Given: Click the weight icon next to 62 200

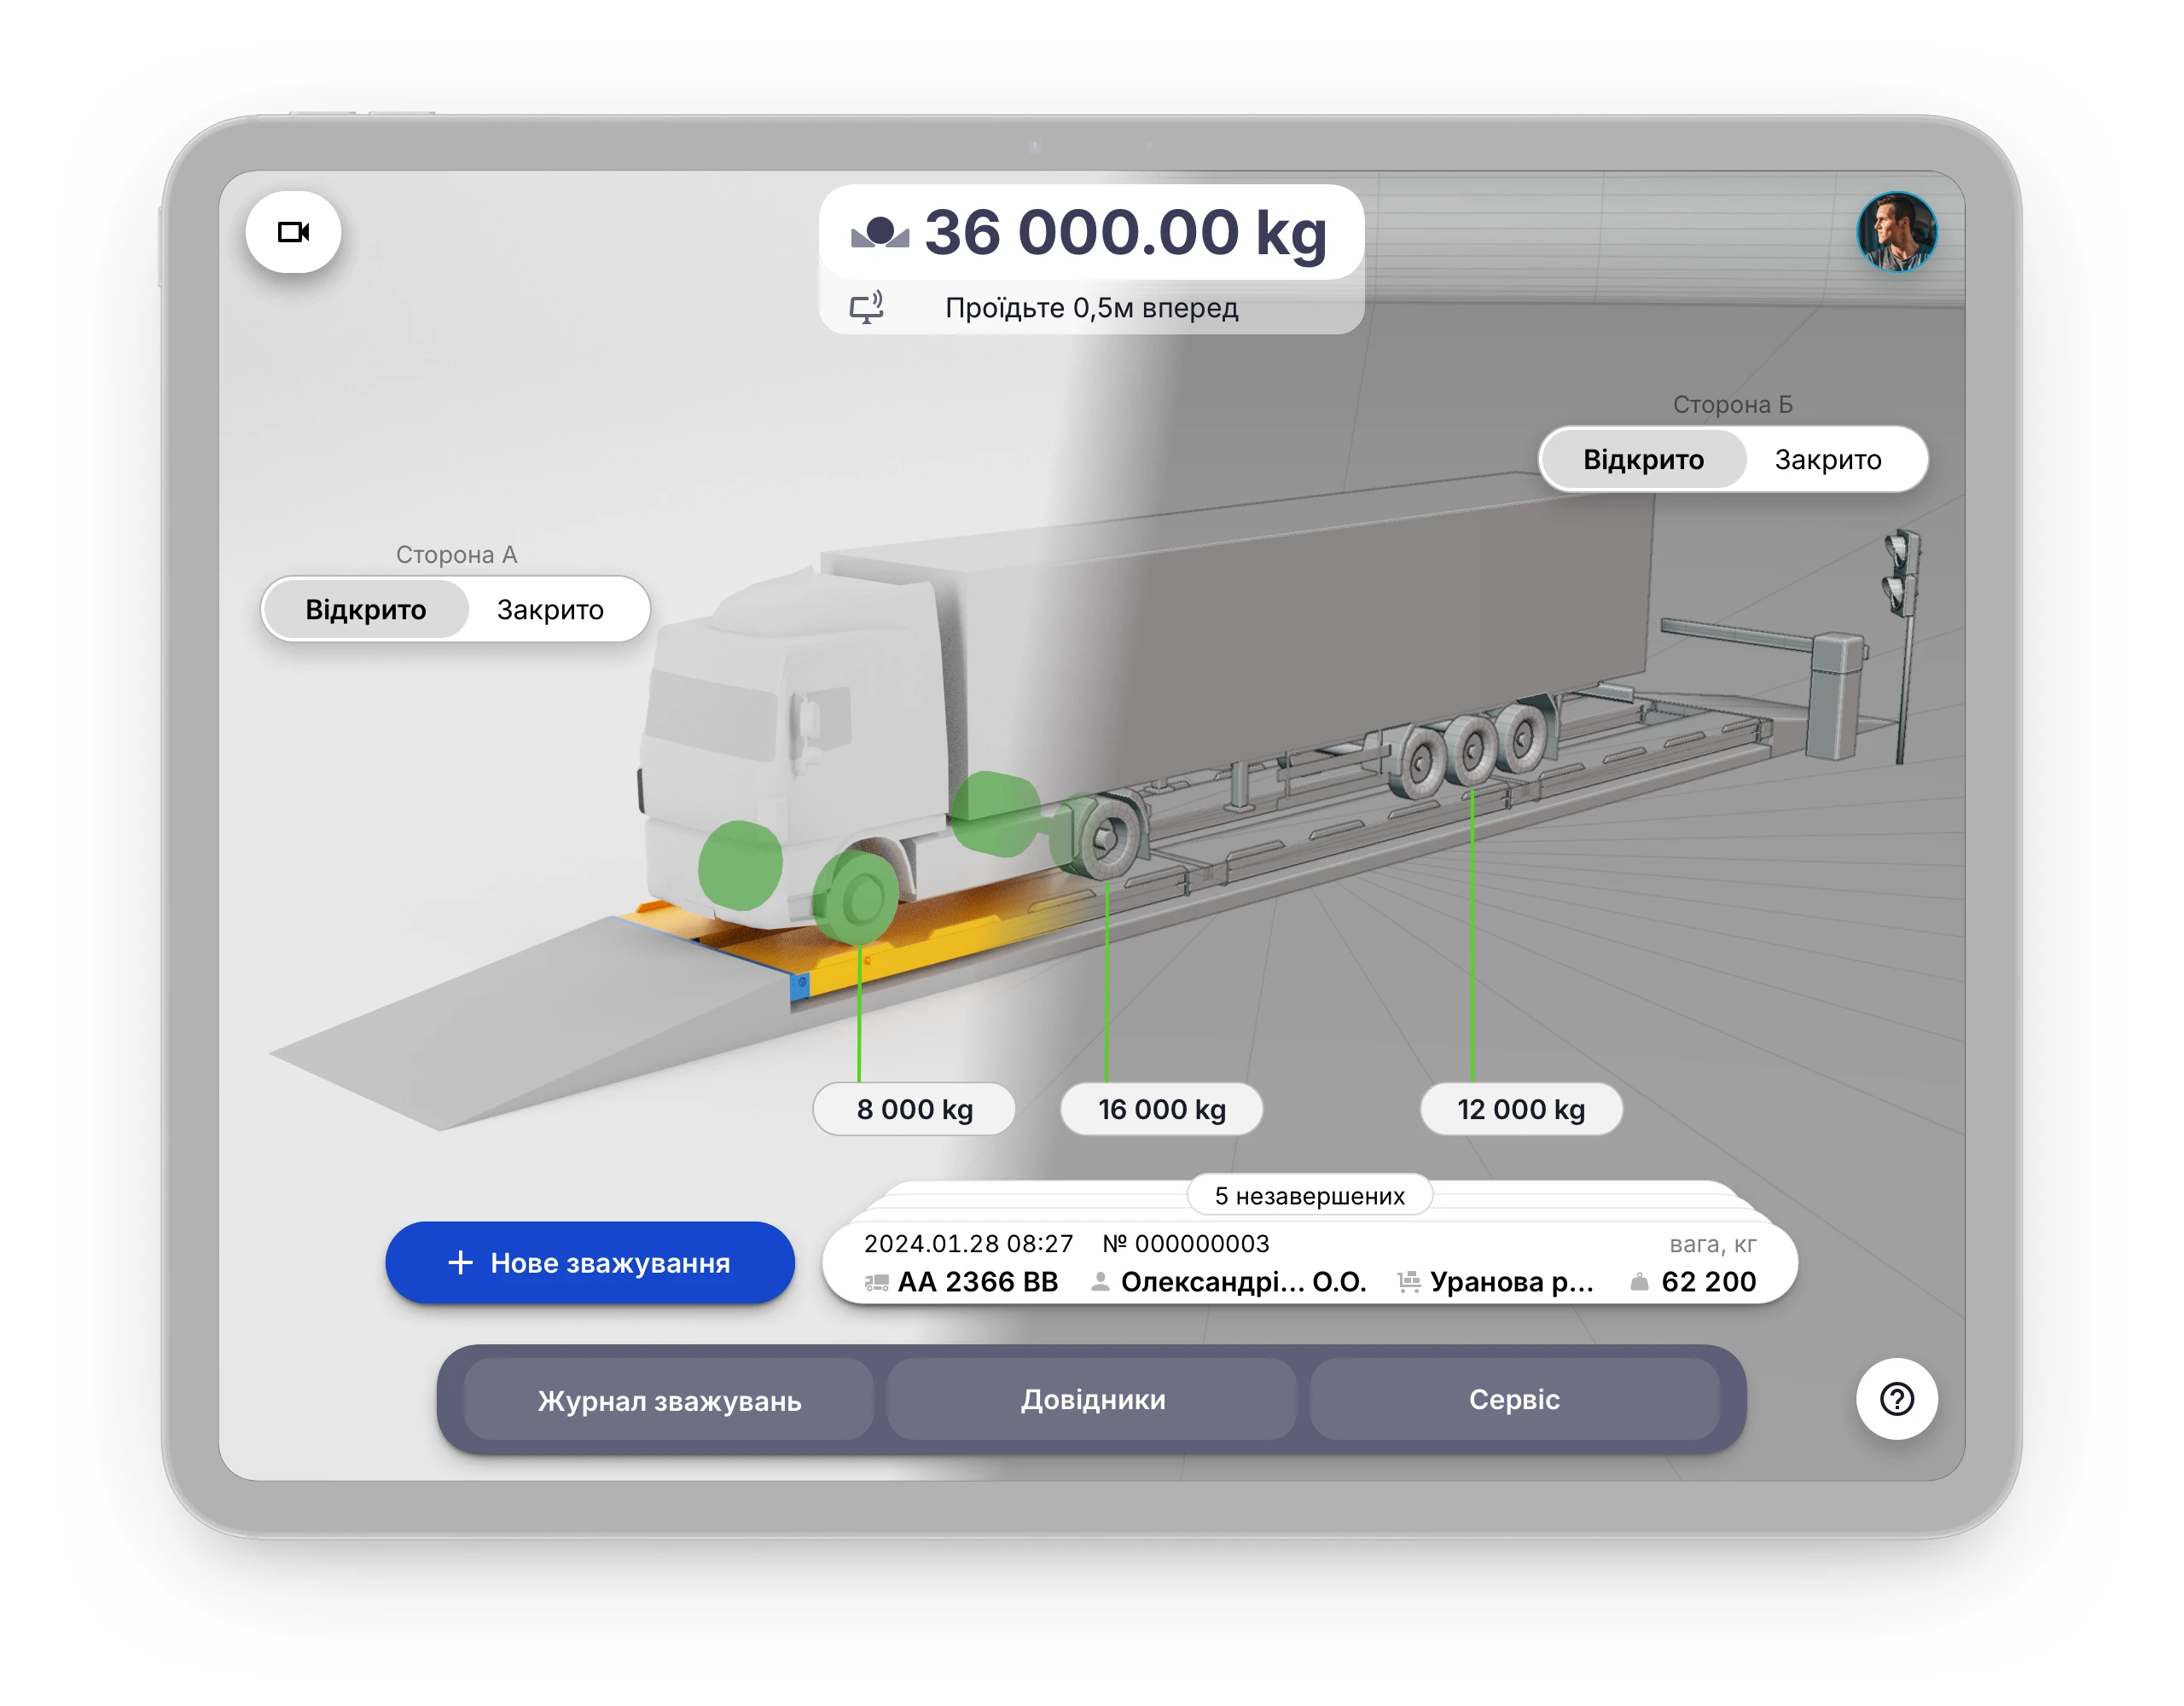Looking at the screenshot, I should click(1639, 1282).
